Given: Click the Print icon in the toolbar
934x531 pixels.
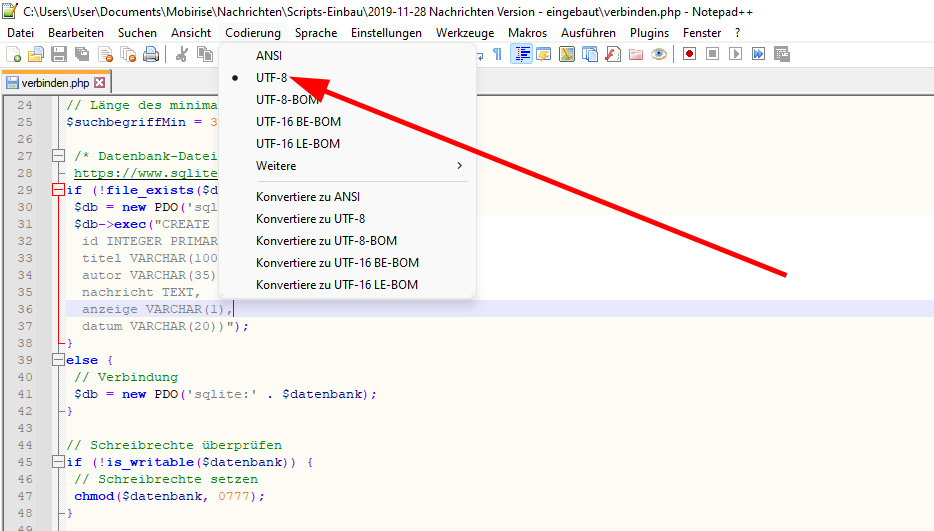Looking at the screenshot, I should point(151,54).
